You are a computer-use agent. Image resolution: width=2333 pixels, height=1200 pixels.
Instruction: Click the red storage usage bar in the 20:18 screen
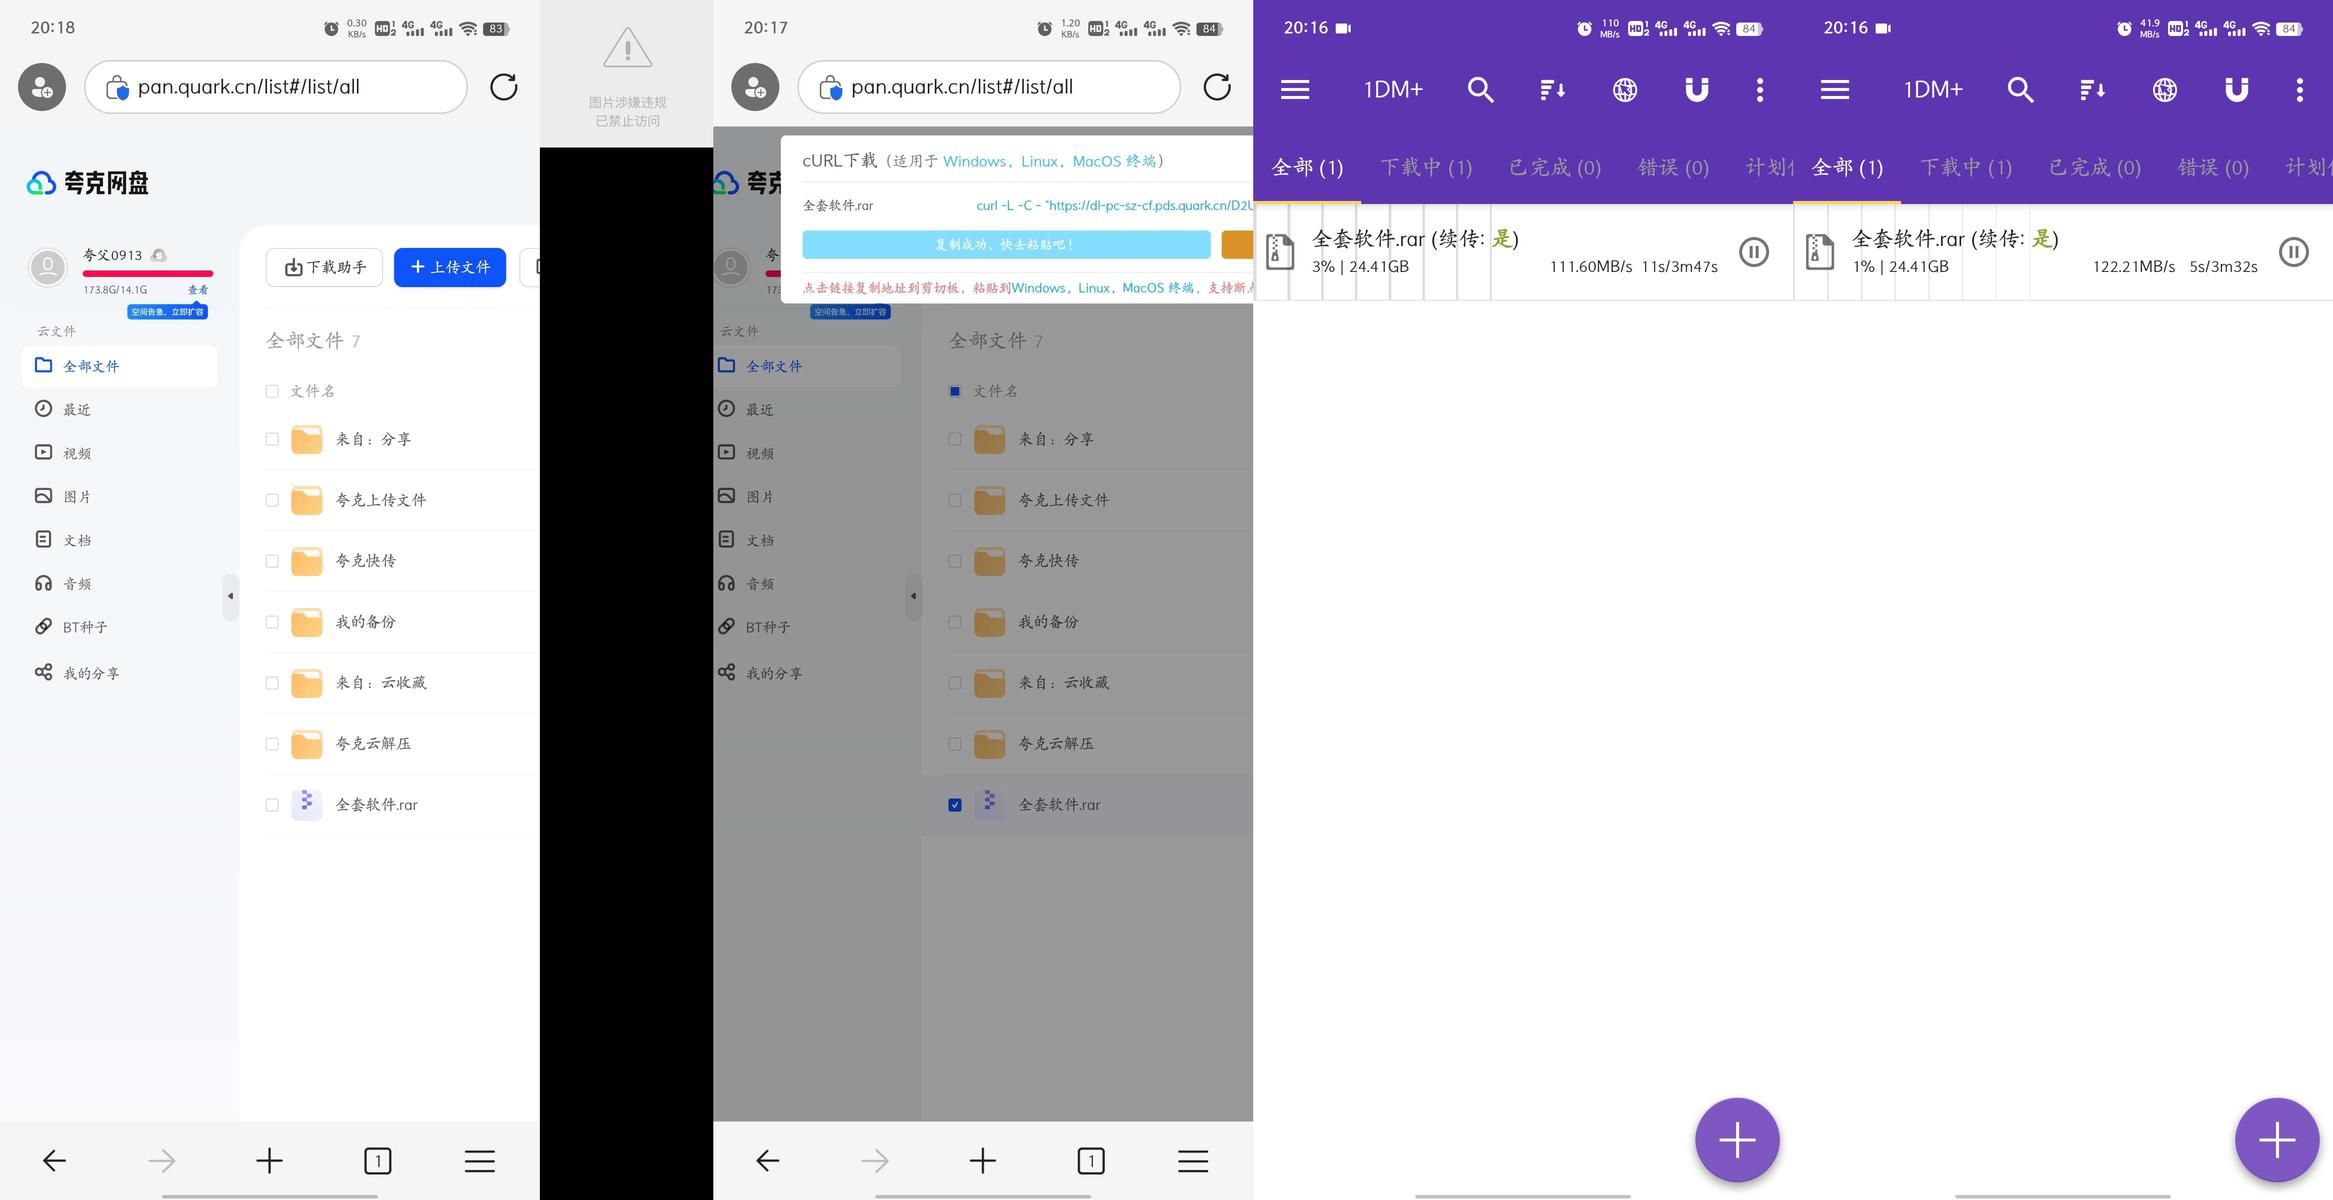148,273
